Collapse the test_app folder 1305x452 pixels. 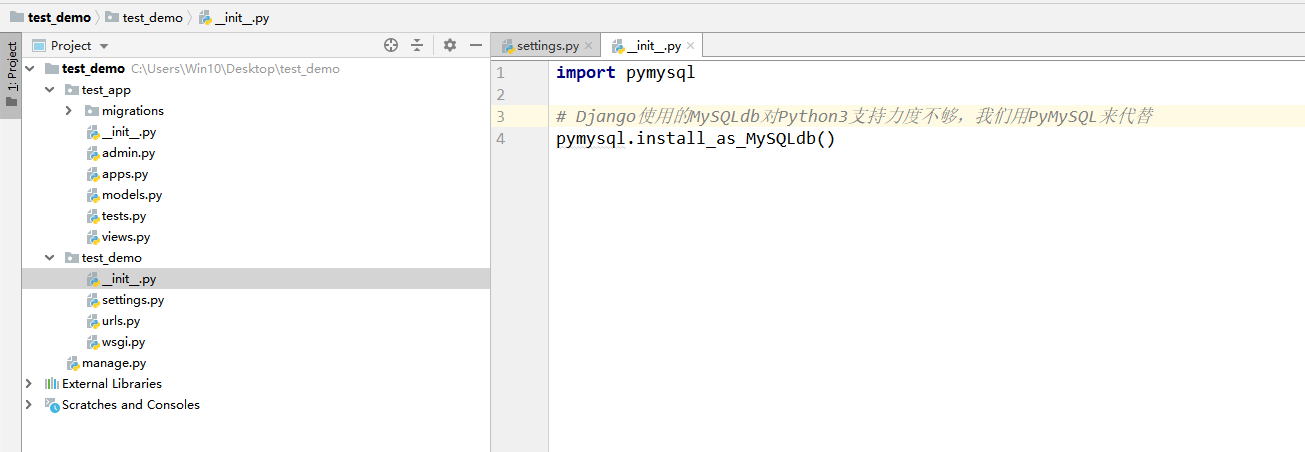[50, 90]
